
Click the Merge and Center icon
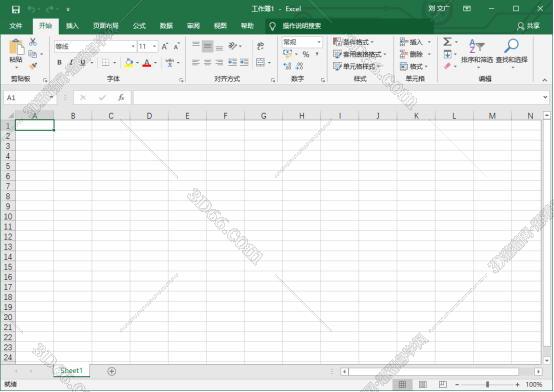pos(260,63)
